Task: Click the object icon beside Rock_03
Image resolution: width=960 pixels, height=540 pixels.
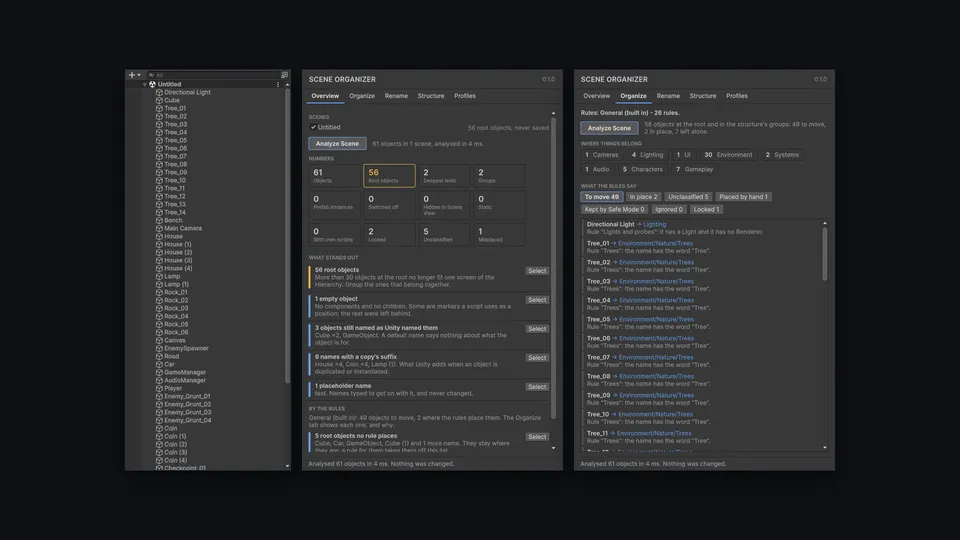Action: pos(159,309)
